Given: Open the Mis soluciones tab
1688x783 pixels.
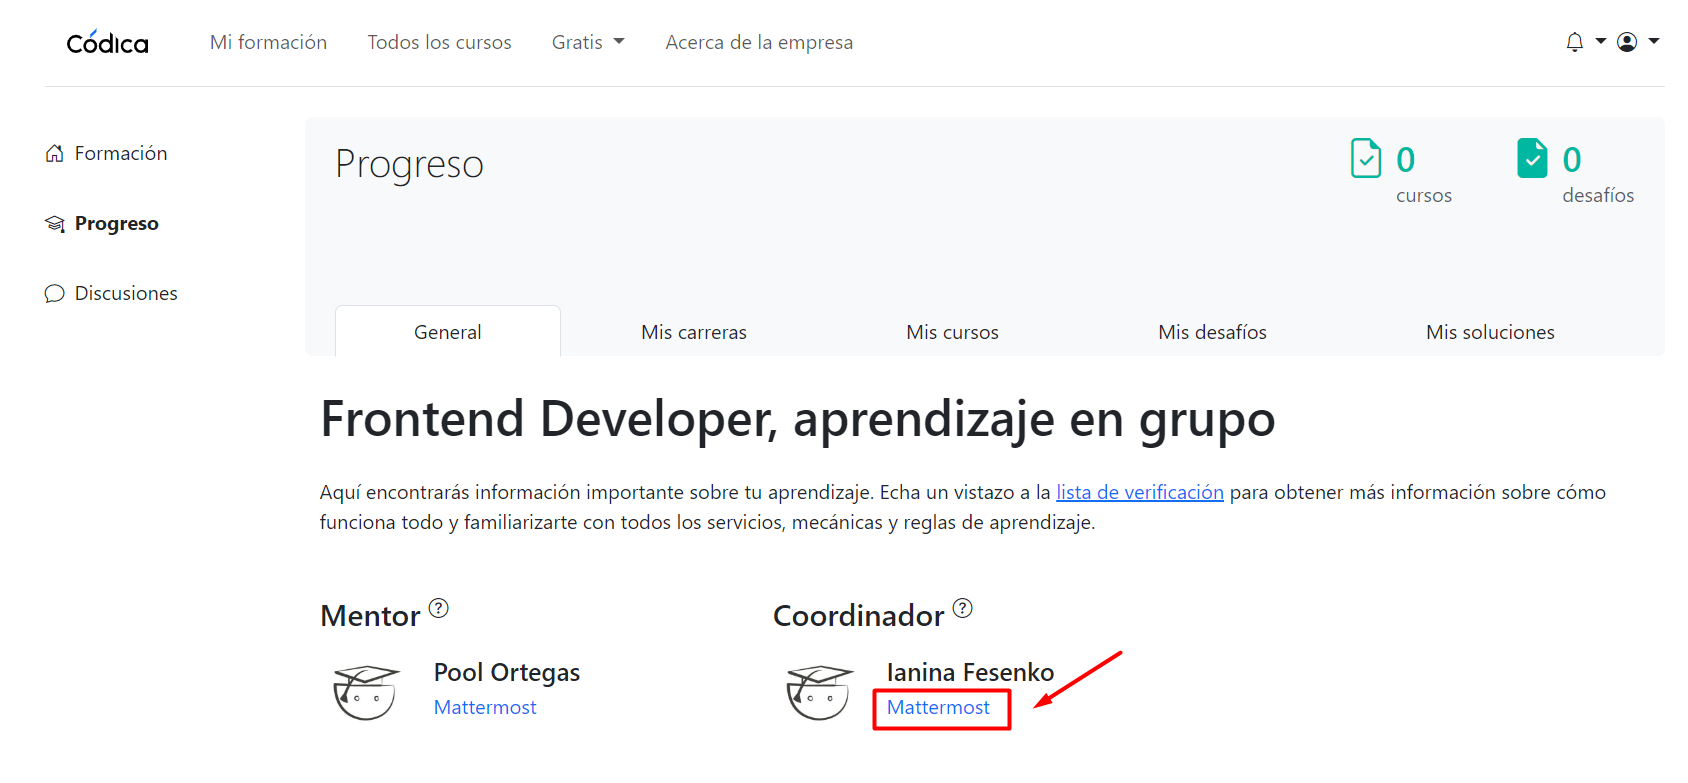Looking at the screenshot, I should tap(1490, 332).
